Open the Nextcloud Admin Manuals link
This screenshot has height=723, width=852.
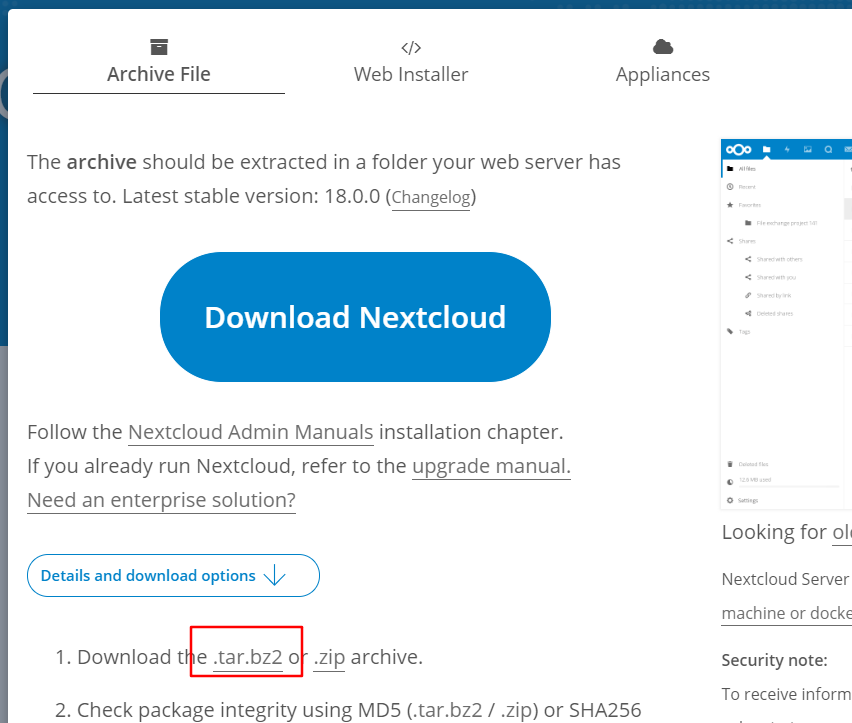250,432
